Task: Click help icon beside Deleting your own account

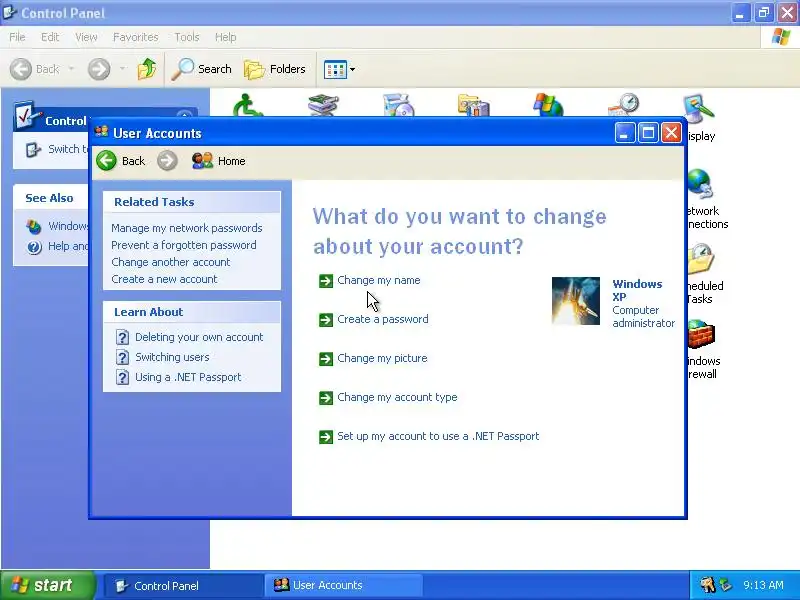Action: coord(122,337)
